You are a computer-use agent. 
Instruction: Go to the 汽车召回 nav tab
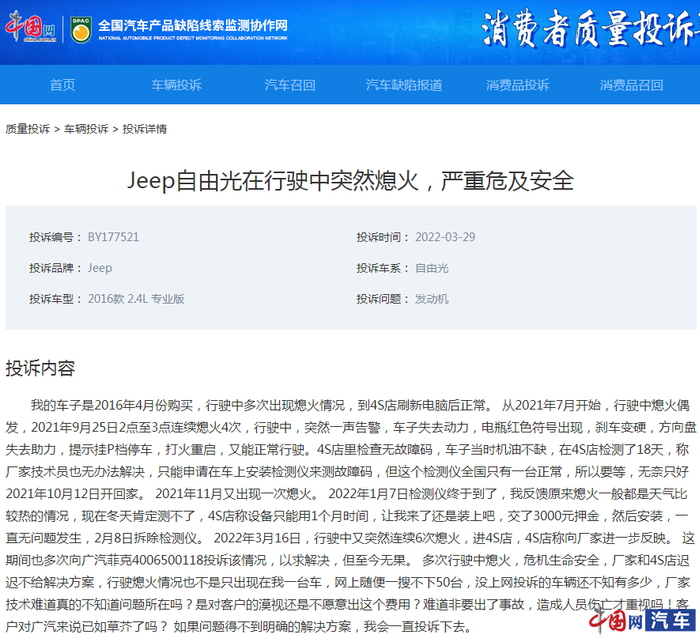click(290, 85)
